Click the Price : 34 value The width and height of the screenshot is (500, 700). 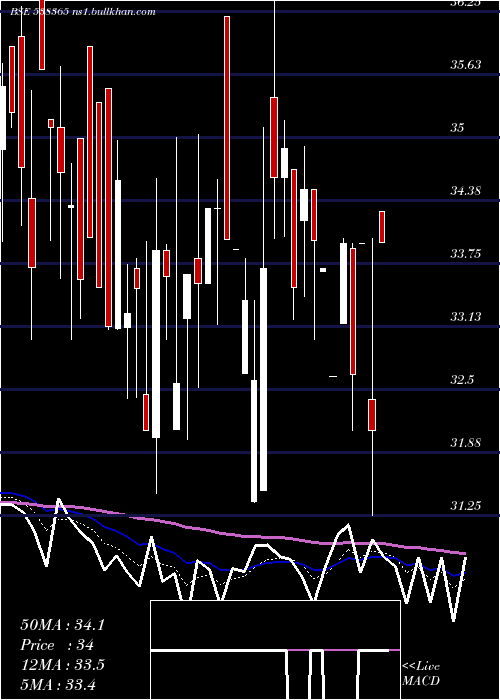tap(57, 646)
